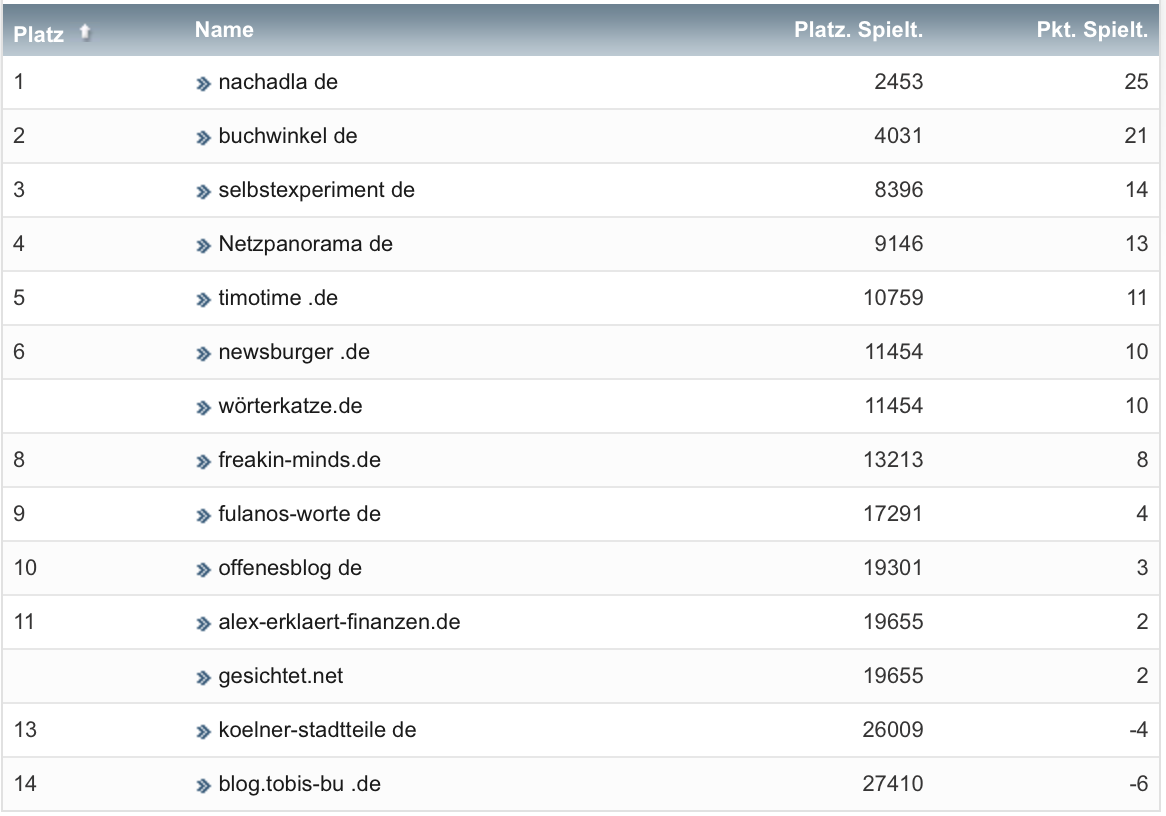Sort by Platz. Spielt. column header
Viewport: 1166px width, 816px height.
coord(858,30)
